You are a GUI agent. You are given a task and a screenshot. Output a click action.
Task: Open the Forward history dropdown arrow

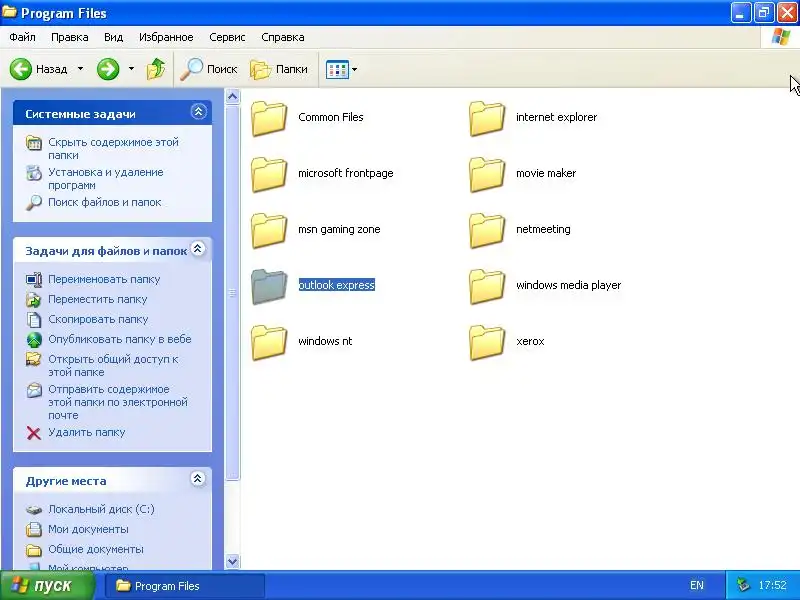coord(131,69)
